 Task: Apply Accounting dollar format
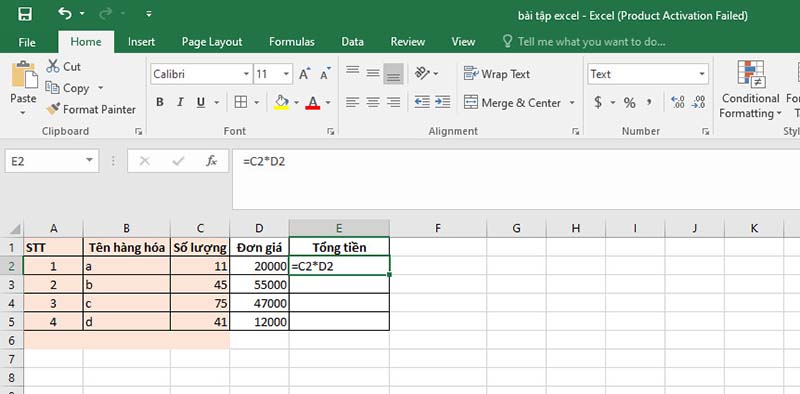point(598,103)
